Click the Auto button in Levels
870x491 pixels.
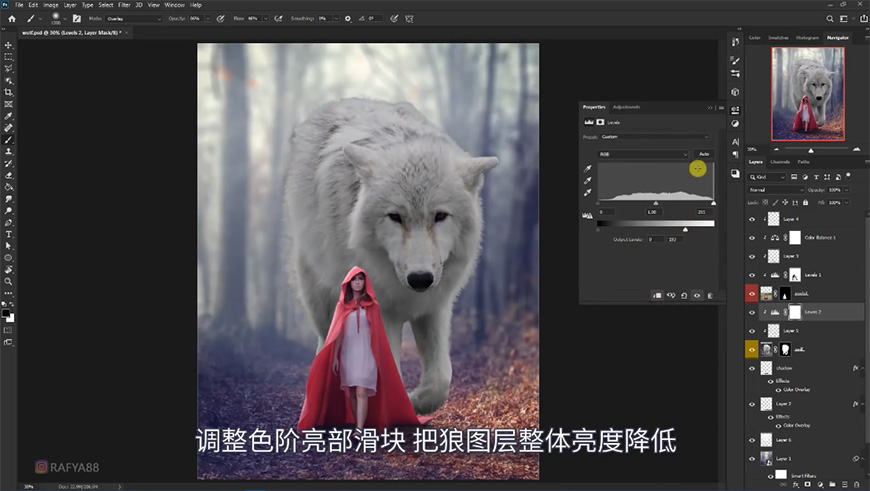(704, 154)
